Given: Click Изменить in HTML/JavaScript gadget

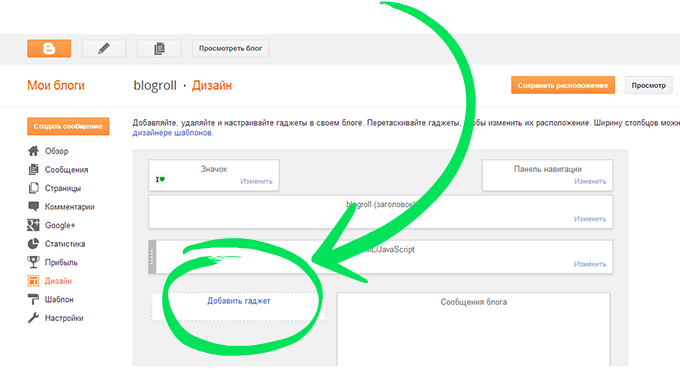Looking at the screenshot, I should tap(590, 264).
